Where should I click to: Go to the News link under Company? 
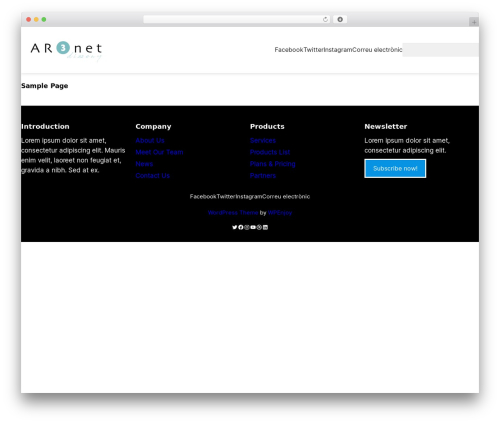coord(144,164)
